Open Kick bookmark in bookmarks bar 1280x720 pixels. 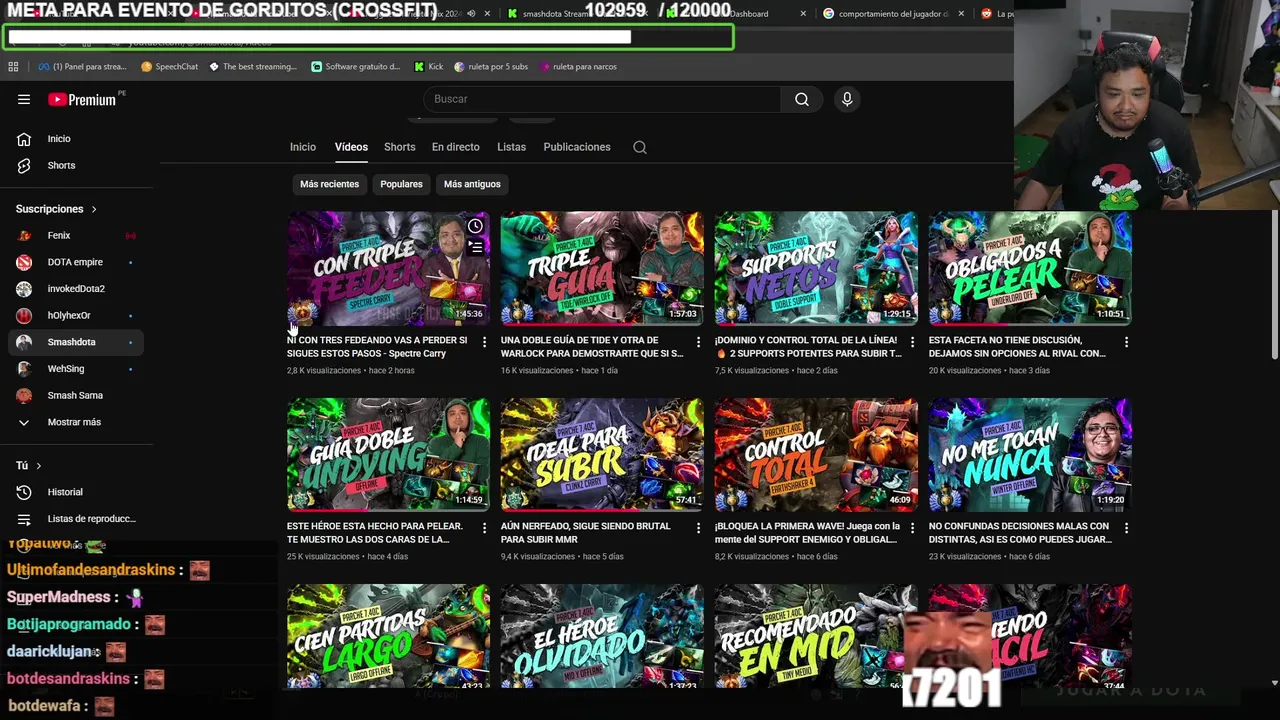pyautogui.click(x=429, y=67)
